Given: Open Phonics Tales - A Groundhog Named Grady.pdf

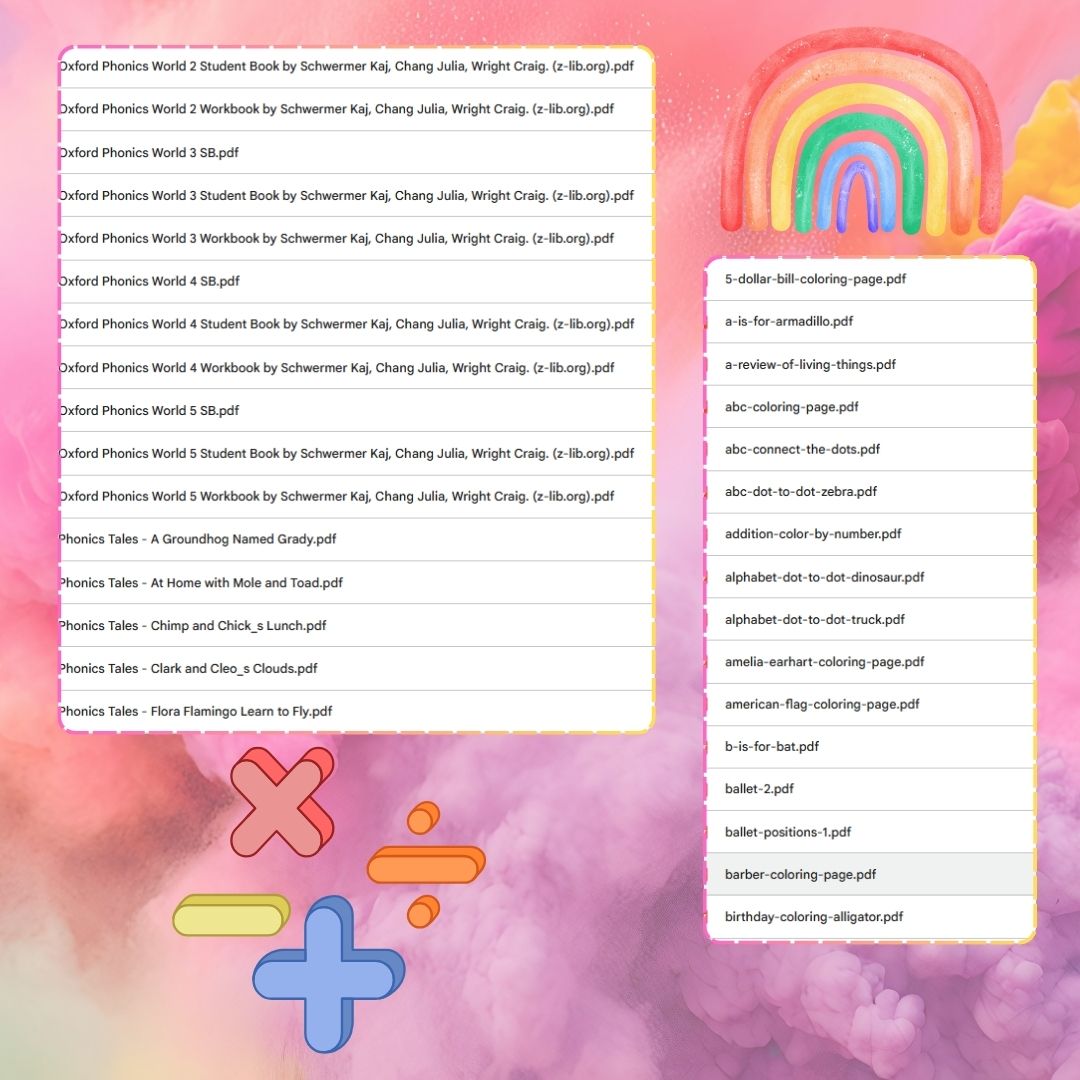Looking at the screenshot, I should click(x=198, y=539).
